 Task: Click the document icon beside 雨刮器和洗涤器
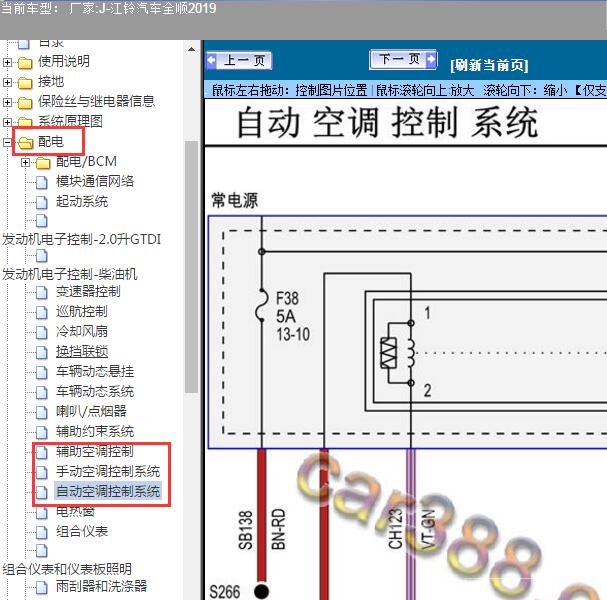pos(41,587)
